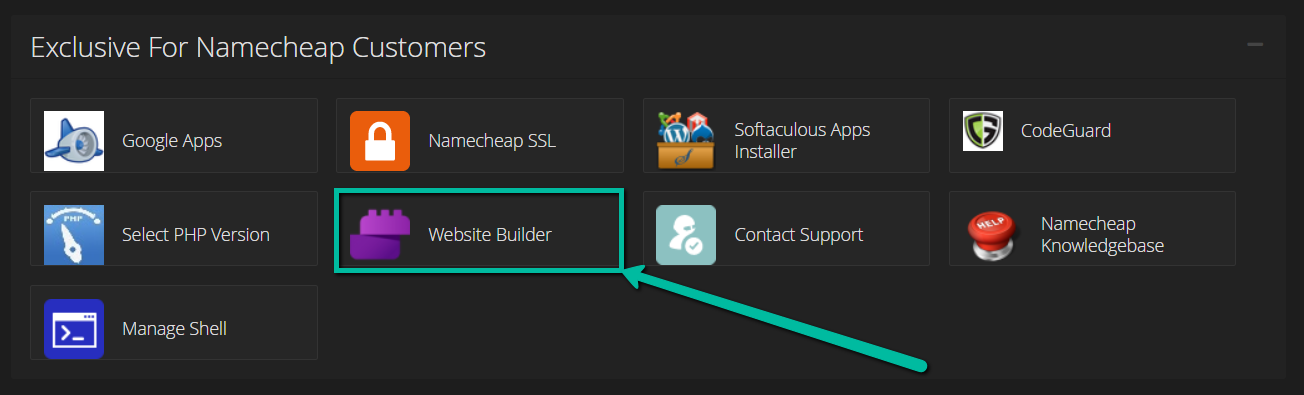Open the CodeGuard link
Viewport: 1304px width, 395px height.
point(1066,130)
